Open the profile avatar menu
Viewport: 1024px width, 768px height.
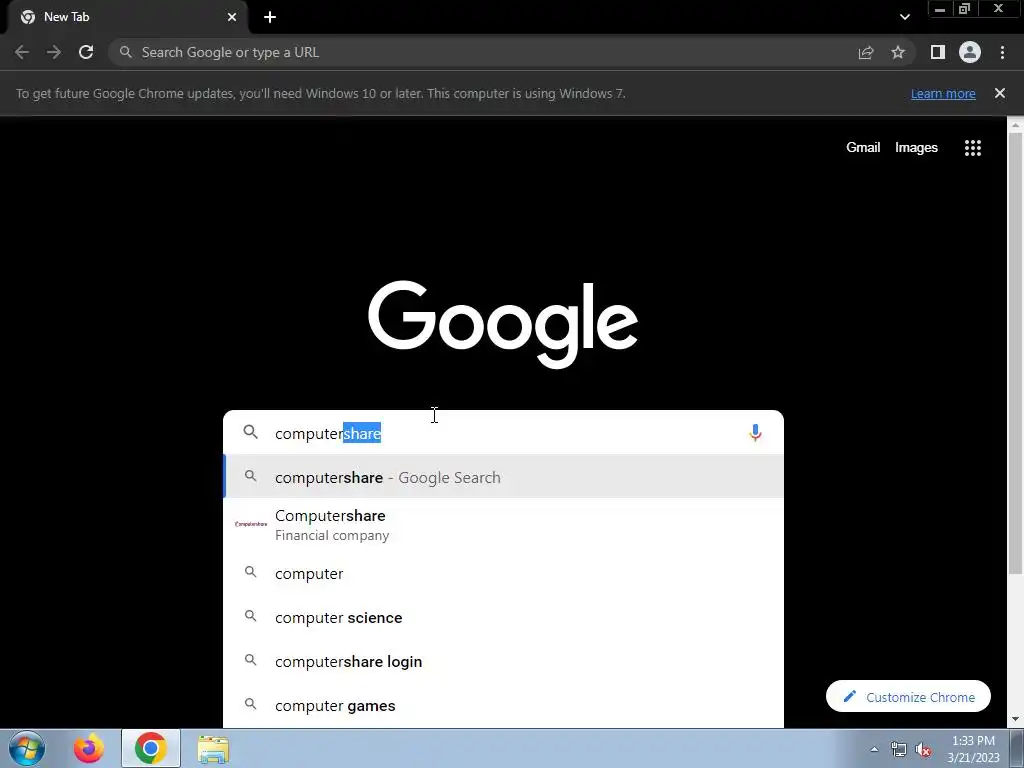[x=970, y=52]
